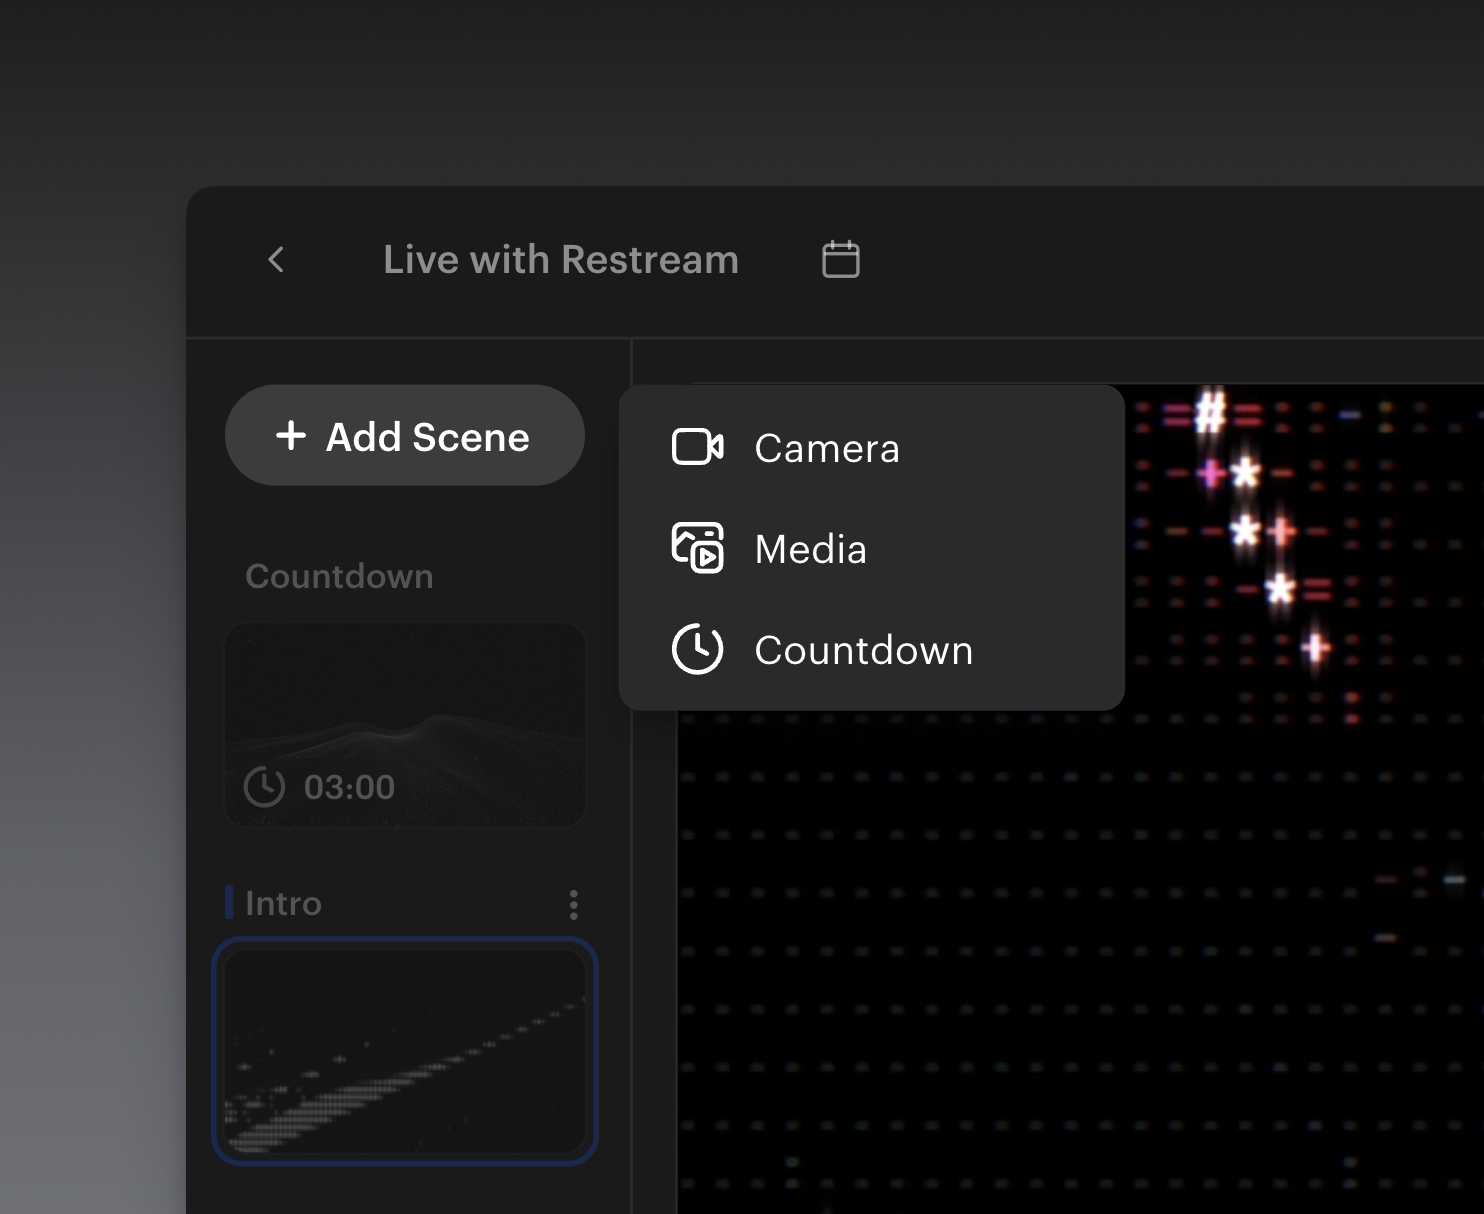Open Intro scene three-dot options menu
Screen dimensions: 1484x1214
(573, 904)
